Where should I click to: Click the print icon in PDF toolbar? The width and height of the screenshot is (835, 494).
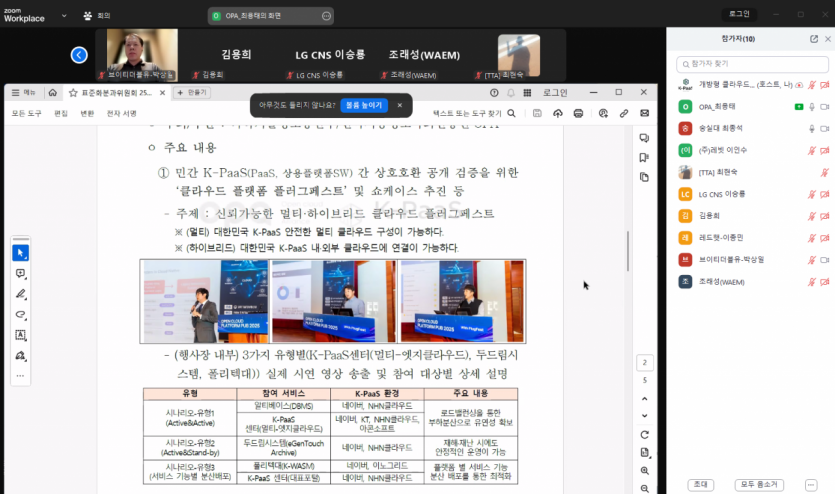pos(579,113)
